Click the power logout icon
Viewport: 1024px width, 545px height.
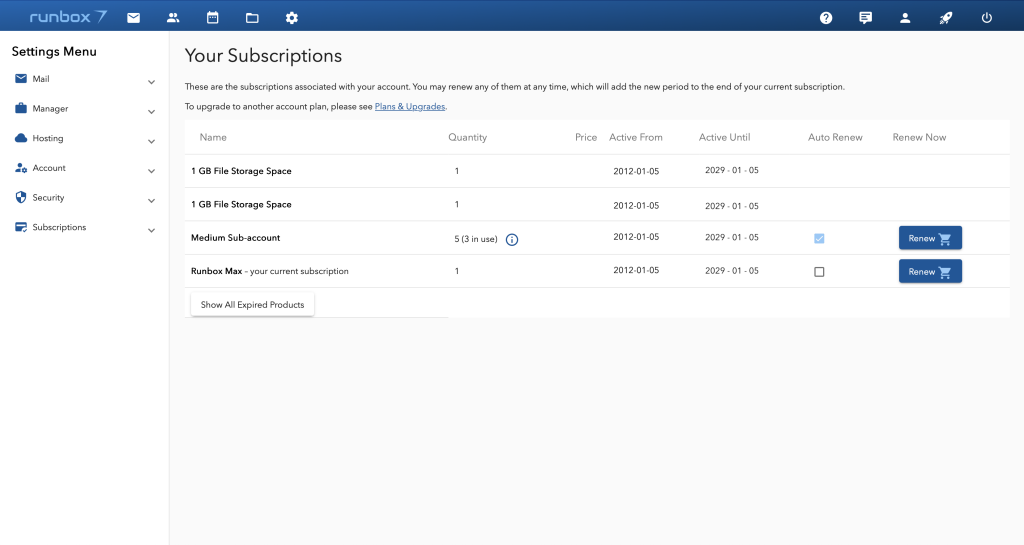click(987, 17)
